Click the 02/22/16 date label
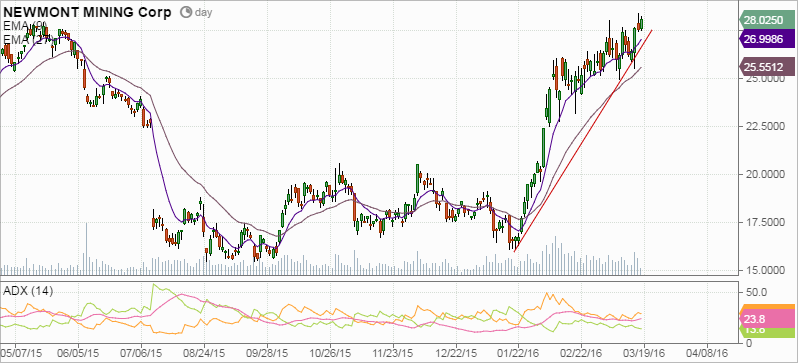Image resolution: width=798 pixels, height=363 pixels. coord(582,352)
